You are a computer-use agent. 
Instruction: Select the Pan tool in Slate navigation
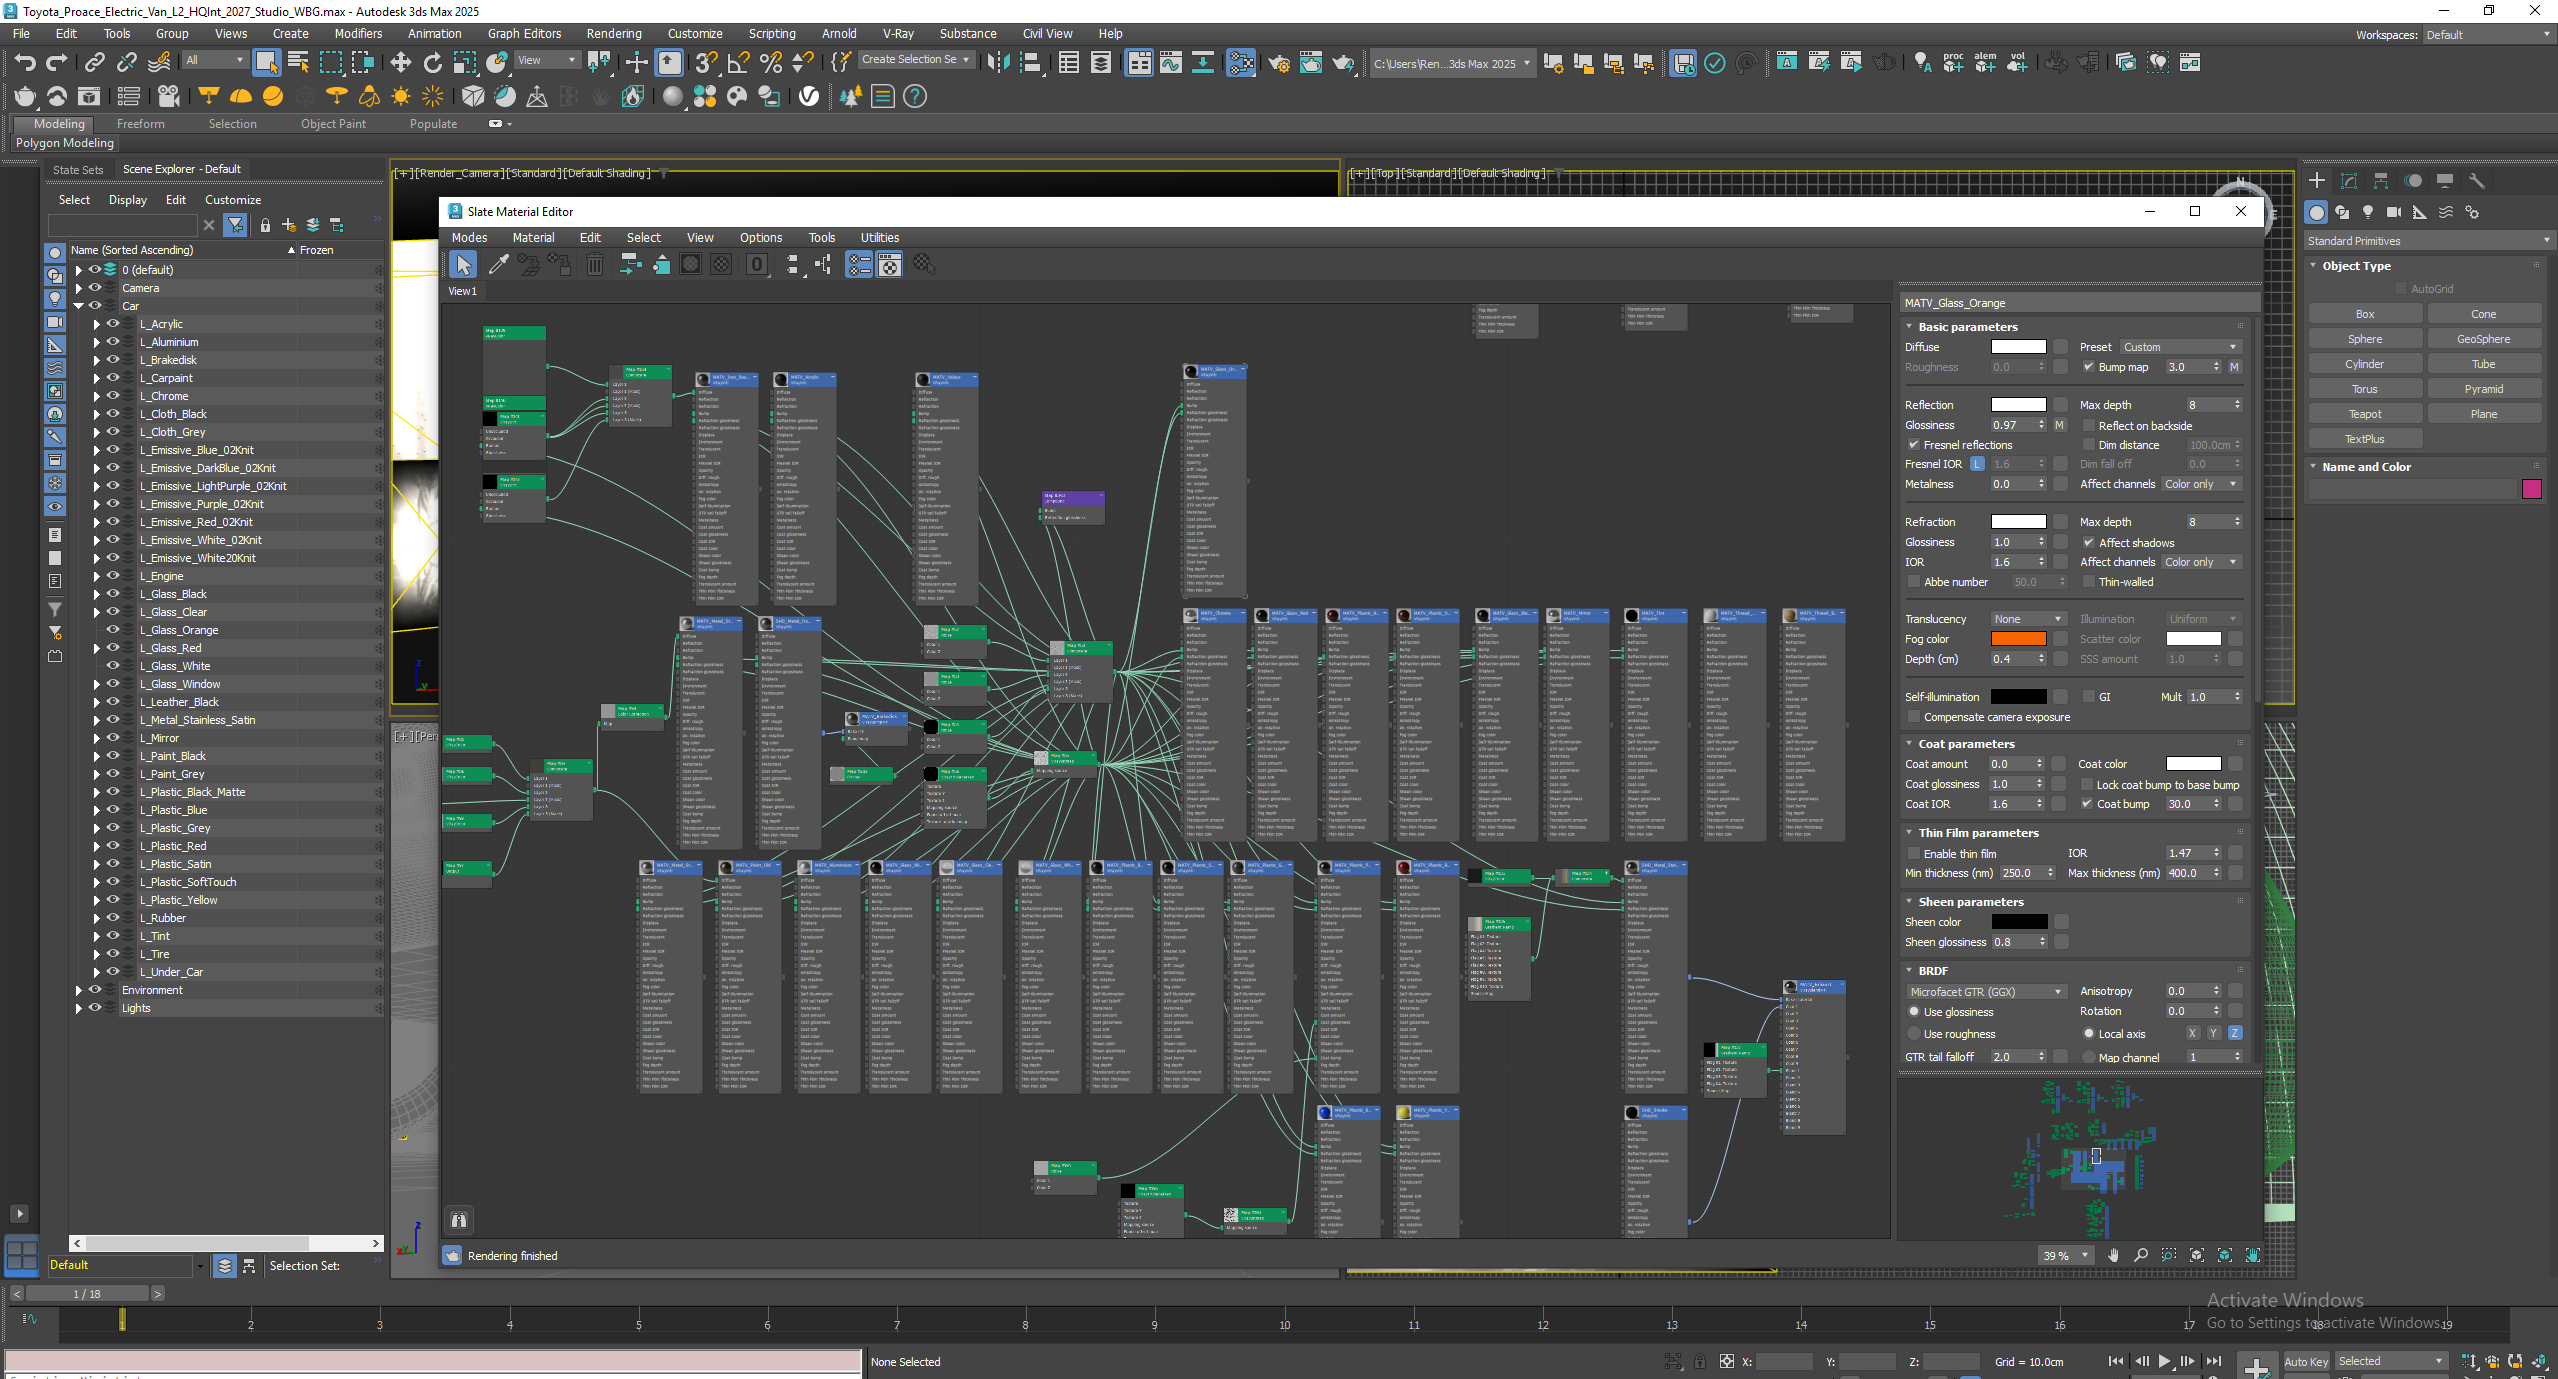2113,1255
